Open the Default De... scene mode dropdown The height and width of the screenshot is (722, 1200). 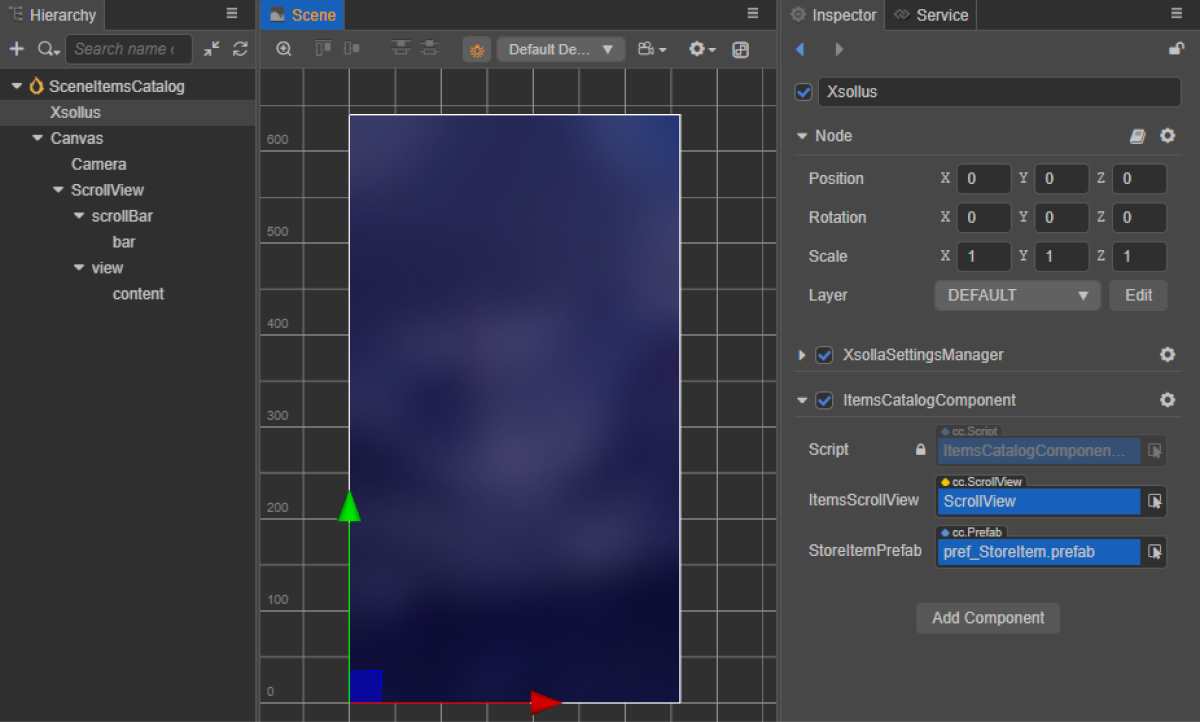560,49
